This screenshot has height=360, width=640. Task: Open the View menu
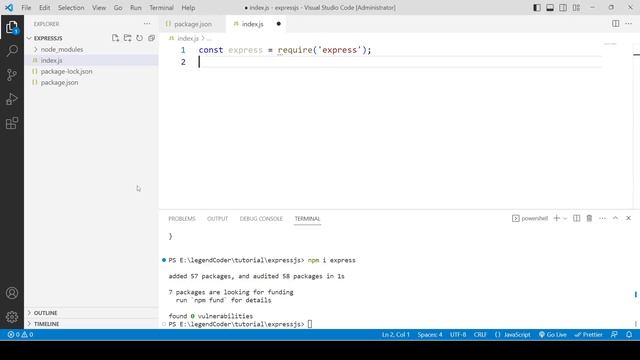99,8
